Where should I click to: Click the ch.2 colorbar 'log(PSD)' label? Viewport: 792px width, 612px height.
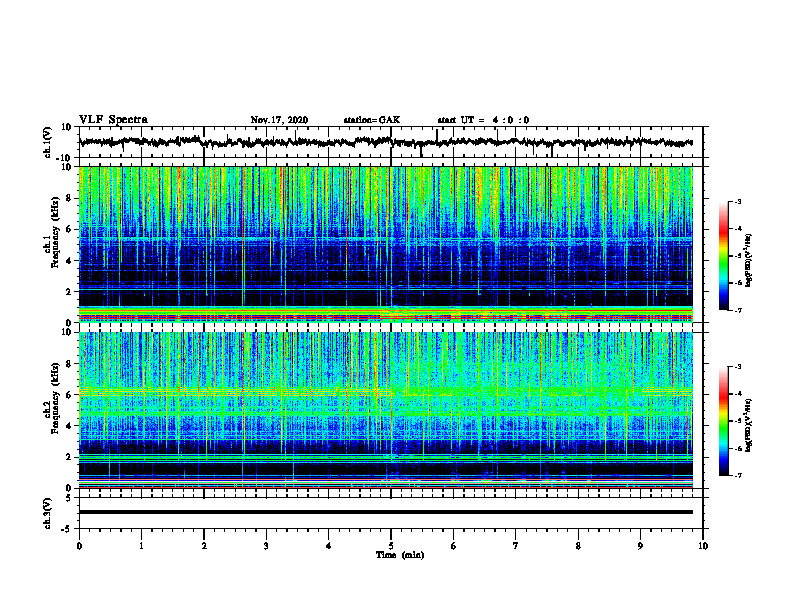click(x=749, y=425)
